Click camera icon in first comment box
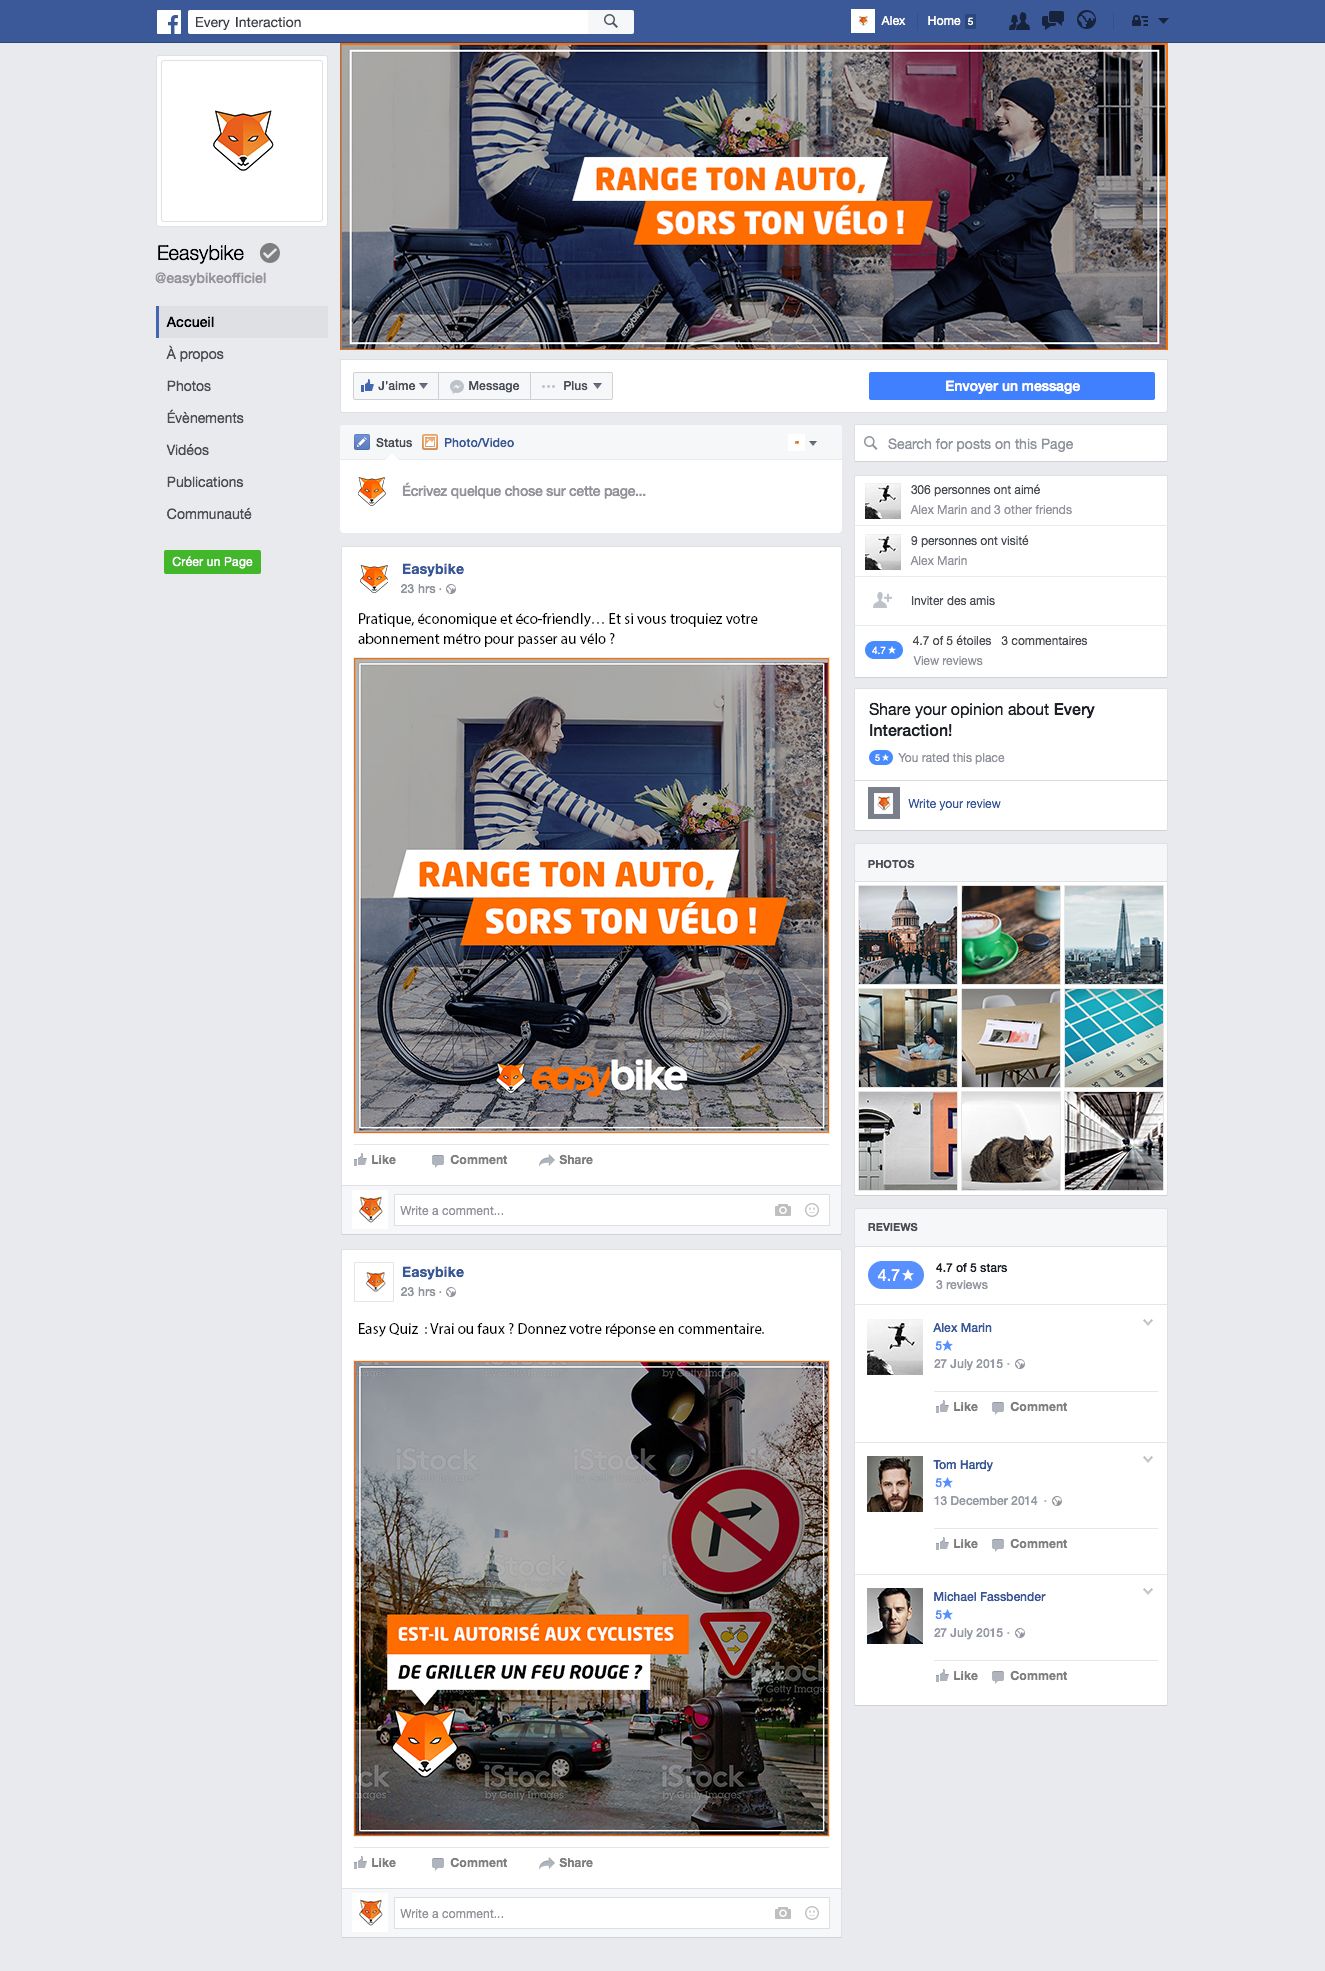Viewport: 1325px width, 1971px height. click(783, 1210)
